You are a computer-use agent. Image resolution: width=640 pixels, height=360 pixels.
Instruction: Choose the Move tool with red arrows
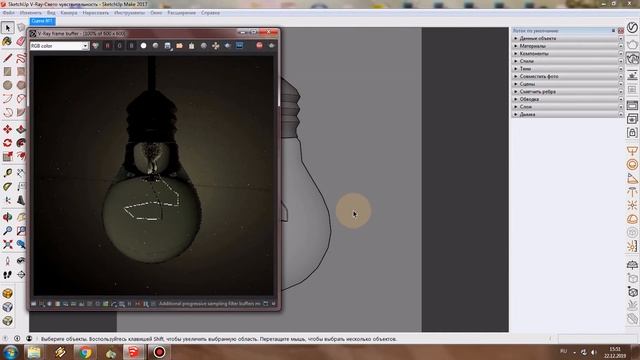point(7,129)
